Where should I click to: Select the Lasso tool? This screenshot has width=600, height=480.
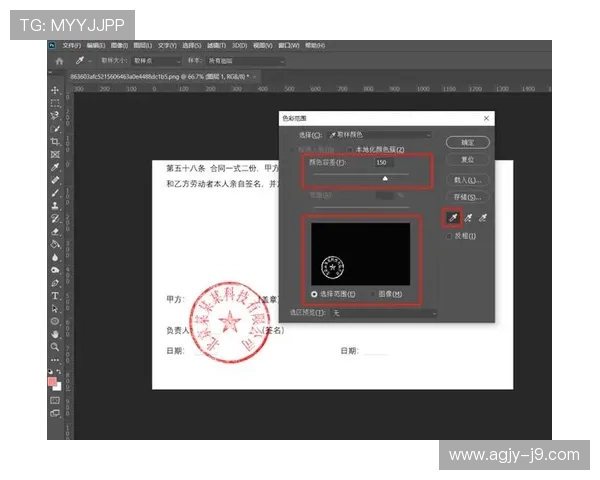(55, 116)
